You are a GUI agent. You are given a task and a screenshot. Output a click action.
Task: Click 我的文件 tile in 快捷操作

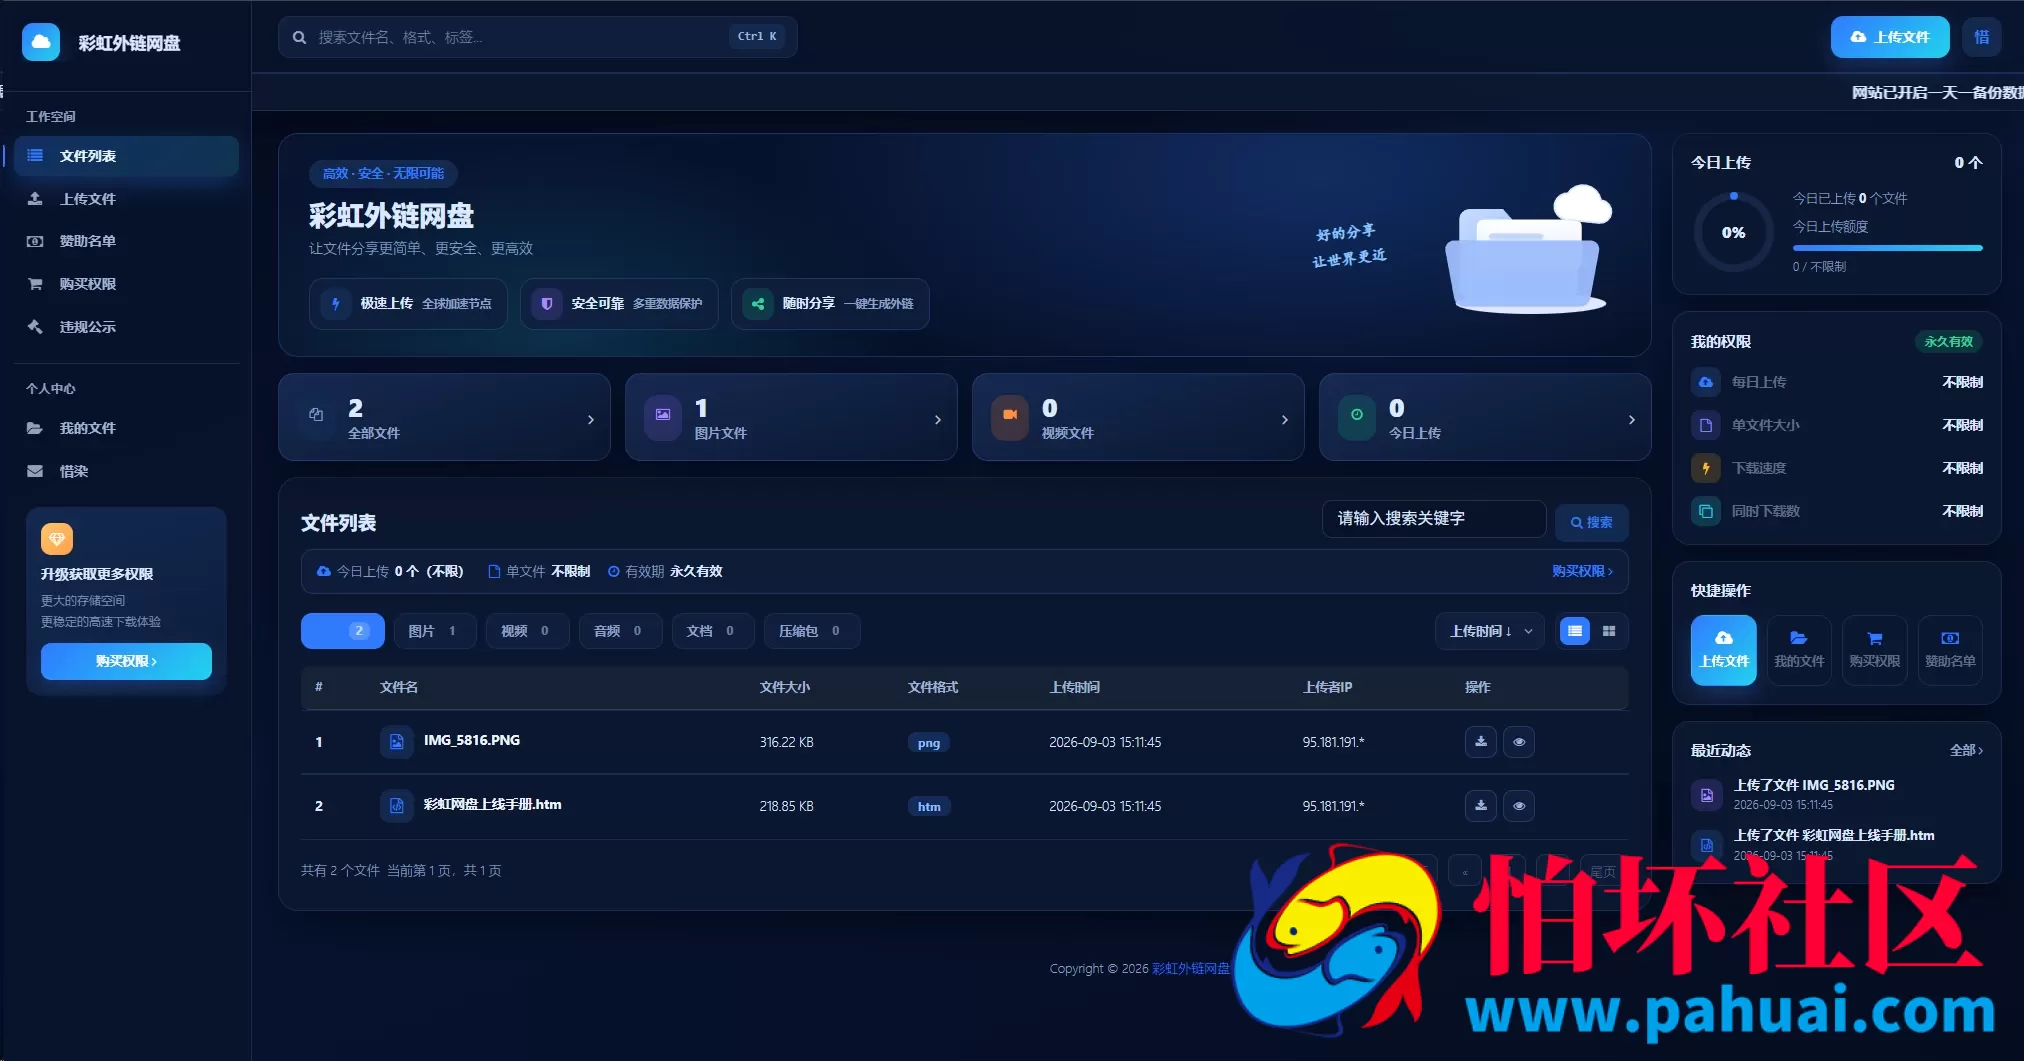pyautogui.click(x=1799, y=650)
